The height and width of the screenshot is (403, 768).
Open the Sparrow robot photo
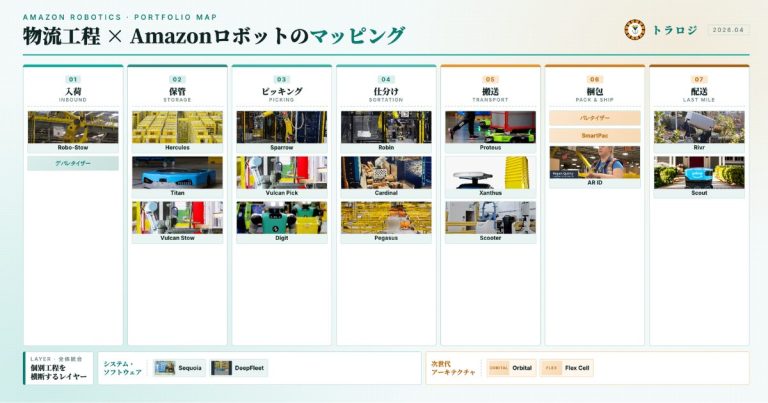[282, 127]
